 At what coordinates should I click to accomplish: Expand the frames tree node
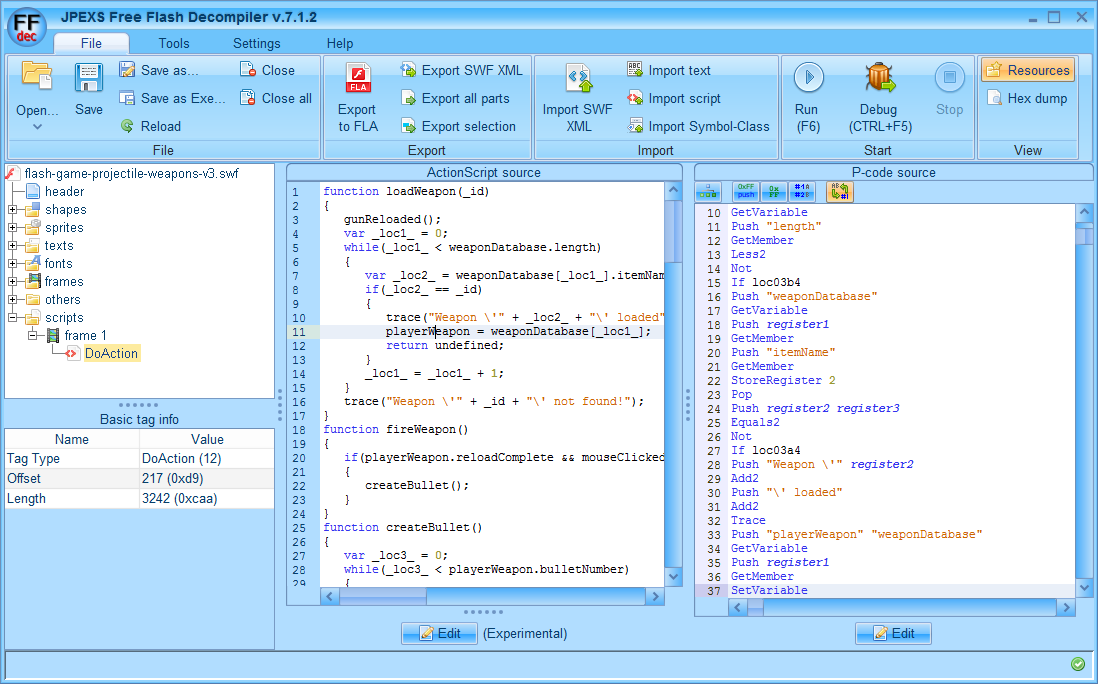13,281
